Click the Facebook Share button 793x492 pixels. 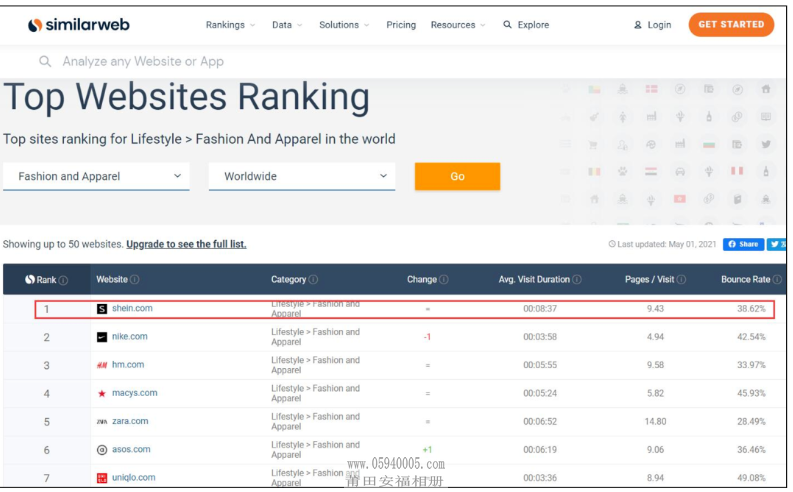pyautogui.click(x=743, y=244)
